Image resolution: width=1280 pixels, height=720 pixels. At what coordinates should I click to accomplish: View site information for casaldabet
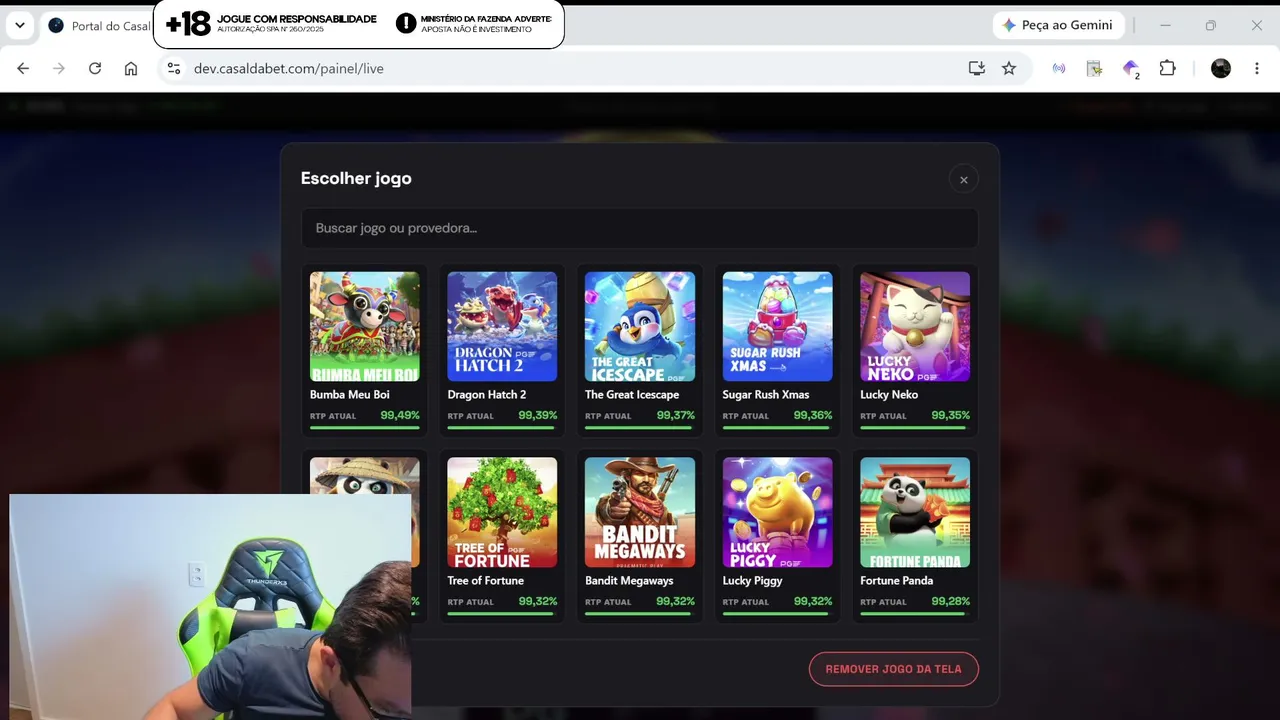174,68
